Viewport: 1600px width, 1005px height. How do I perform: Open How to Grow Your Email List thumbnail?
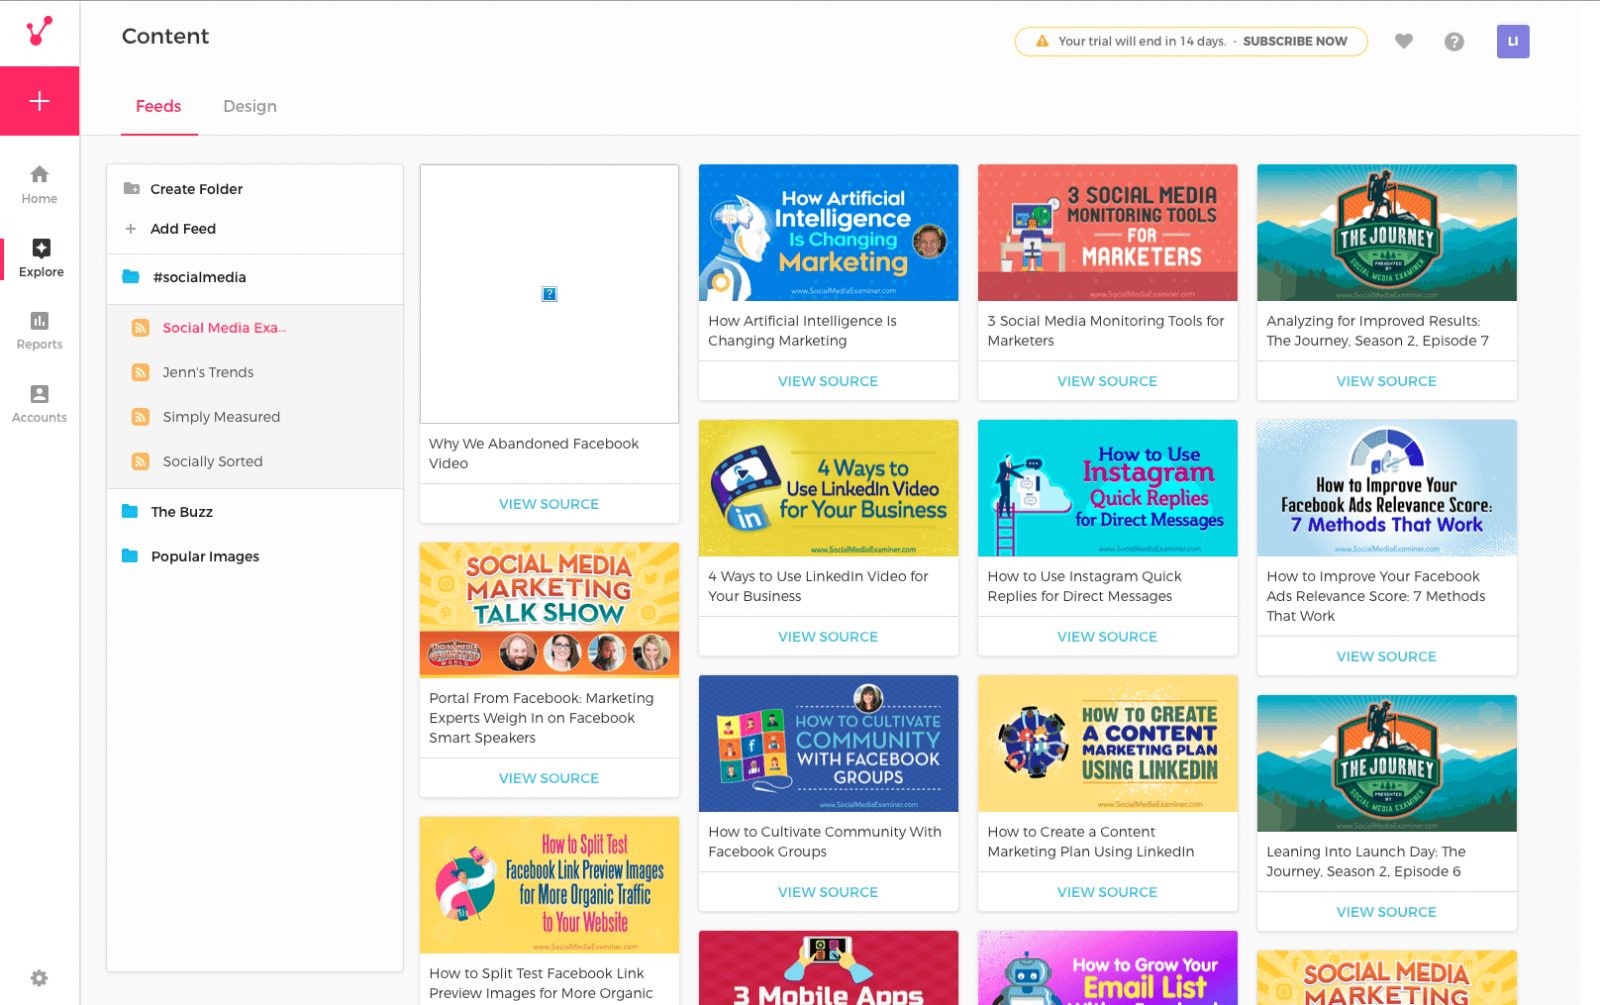pos(1107,968)
